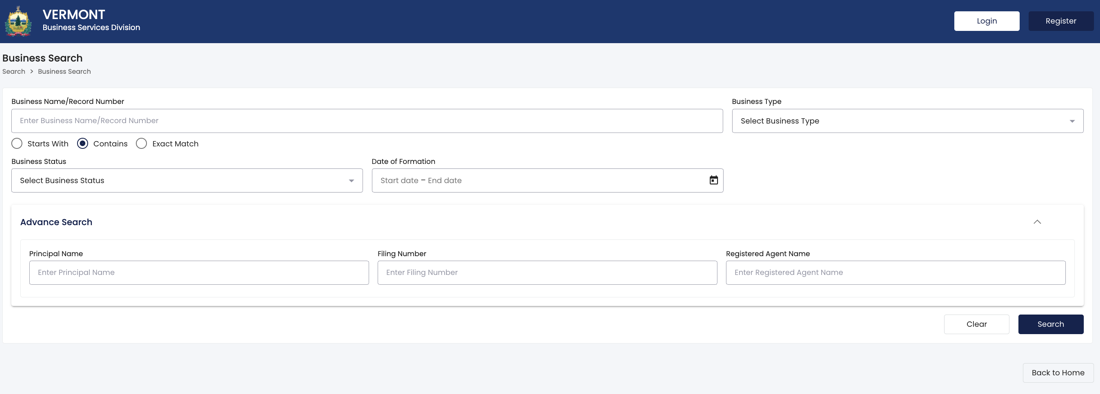Collapse the Advance Search section chevron
The width and height of the screenshot is (1100, 394).
point(1038,222)
